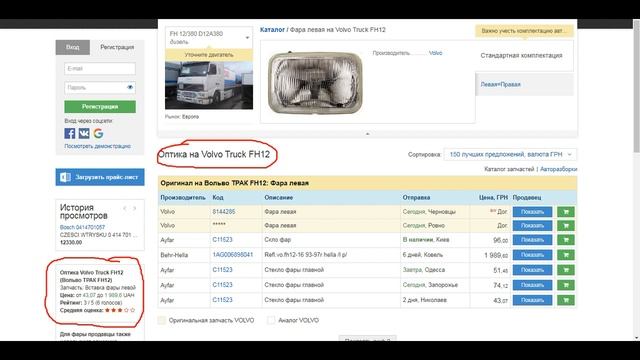640x360 pixels.
Task: Open the headlight product image
Action: [315, 83]
